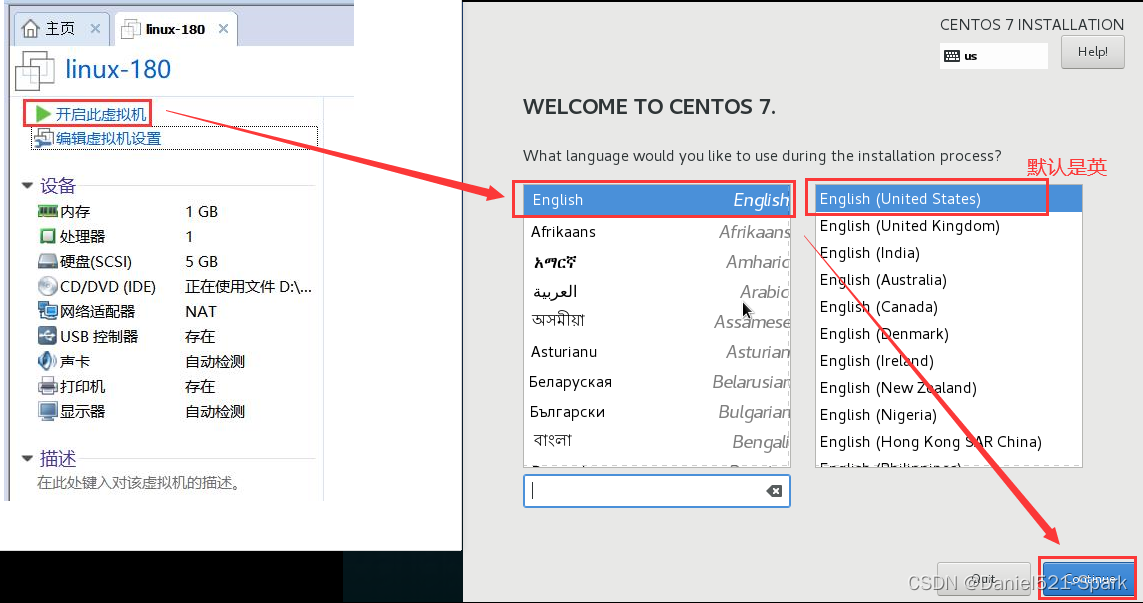Image resolution: width=1143 pixels, height=603 pixels.
Task: Click the processor (处理器) icon
Action: 47,236
